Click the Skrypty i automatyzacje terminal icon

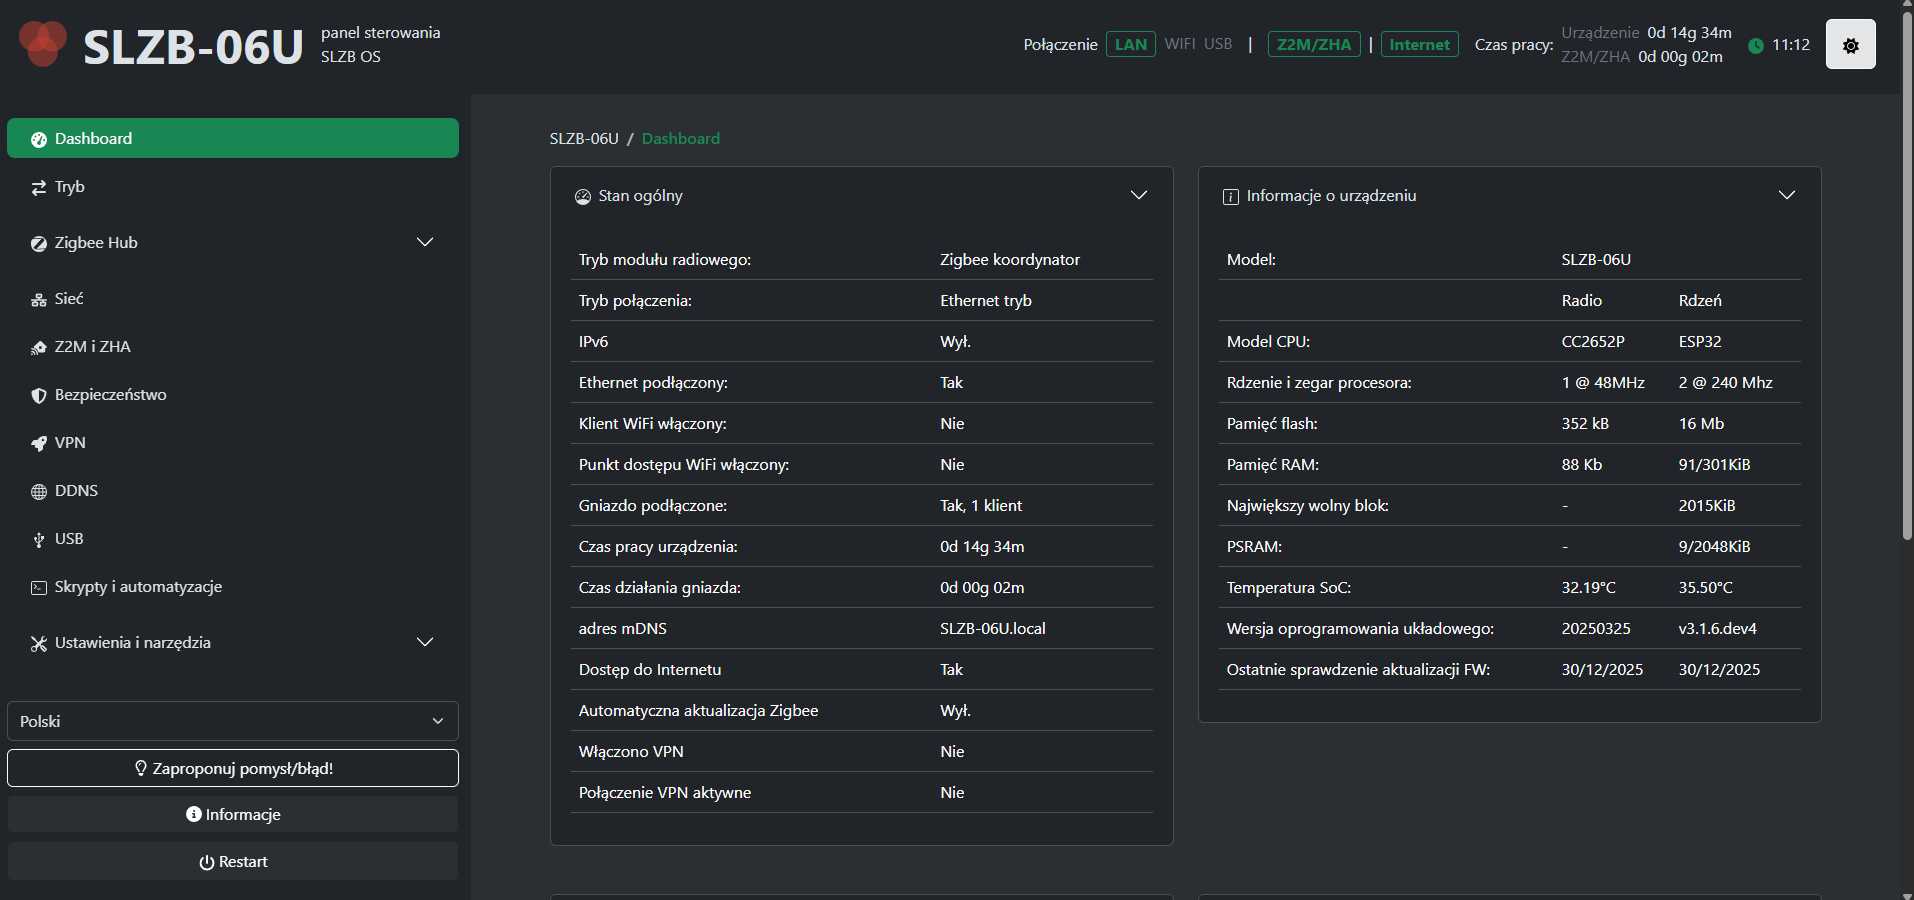39,588
